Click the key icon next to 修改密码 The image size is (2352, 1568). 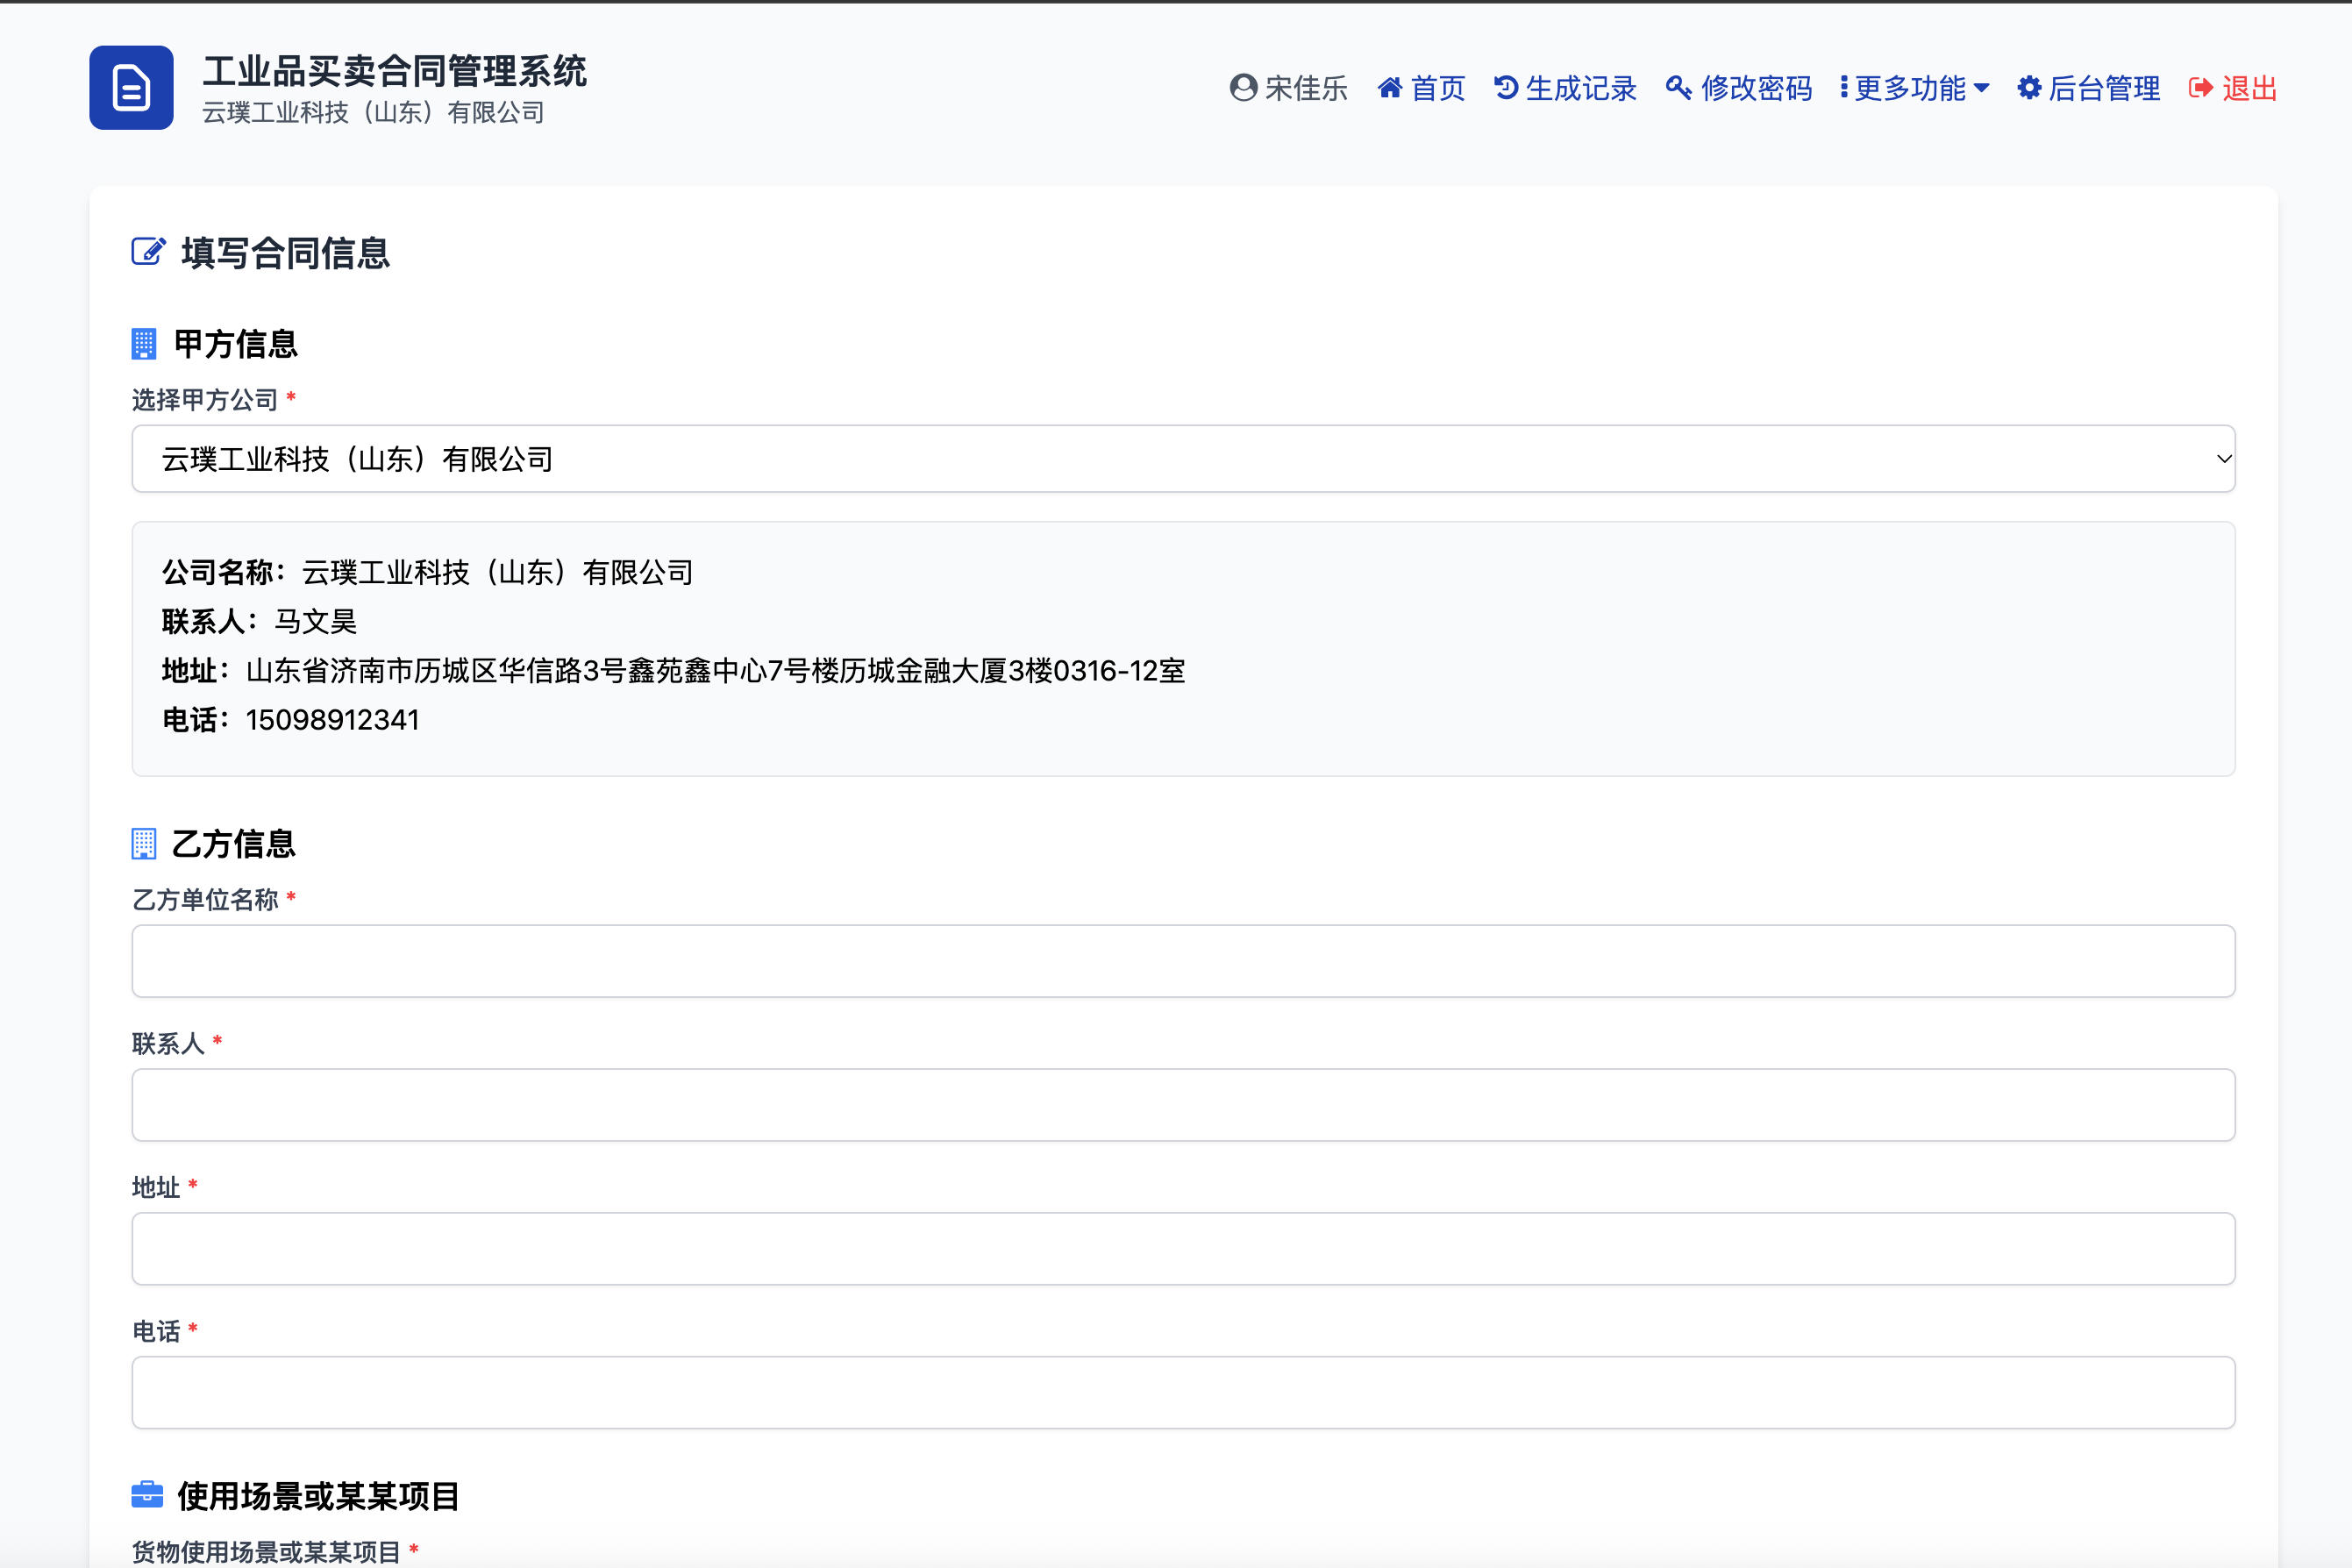tap(1679, 88)
